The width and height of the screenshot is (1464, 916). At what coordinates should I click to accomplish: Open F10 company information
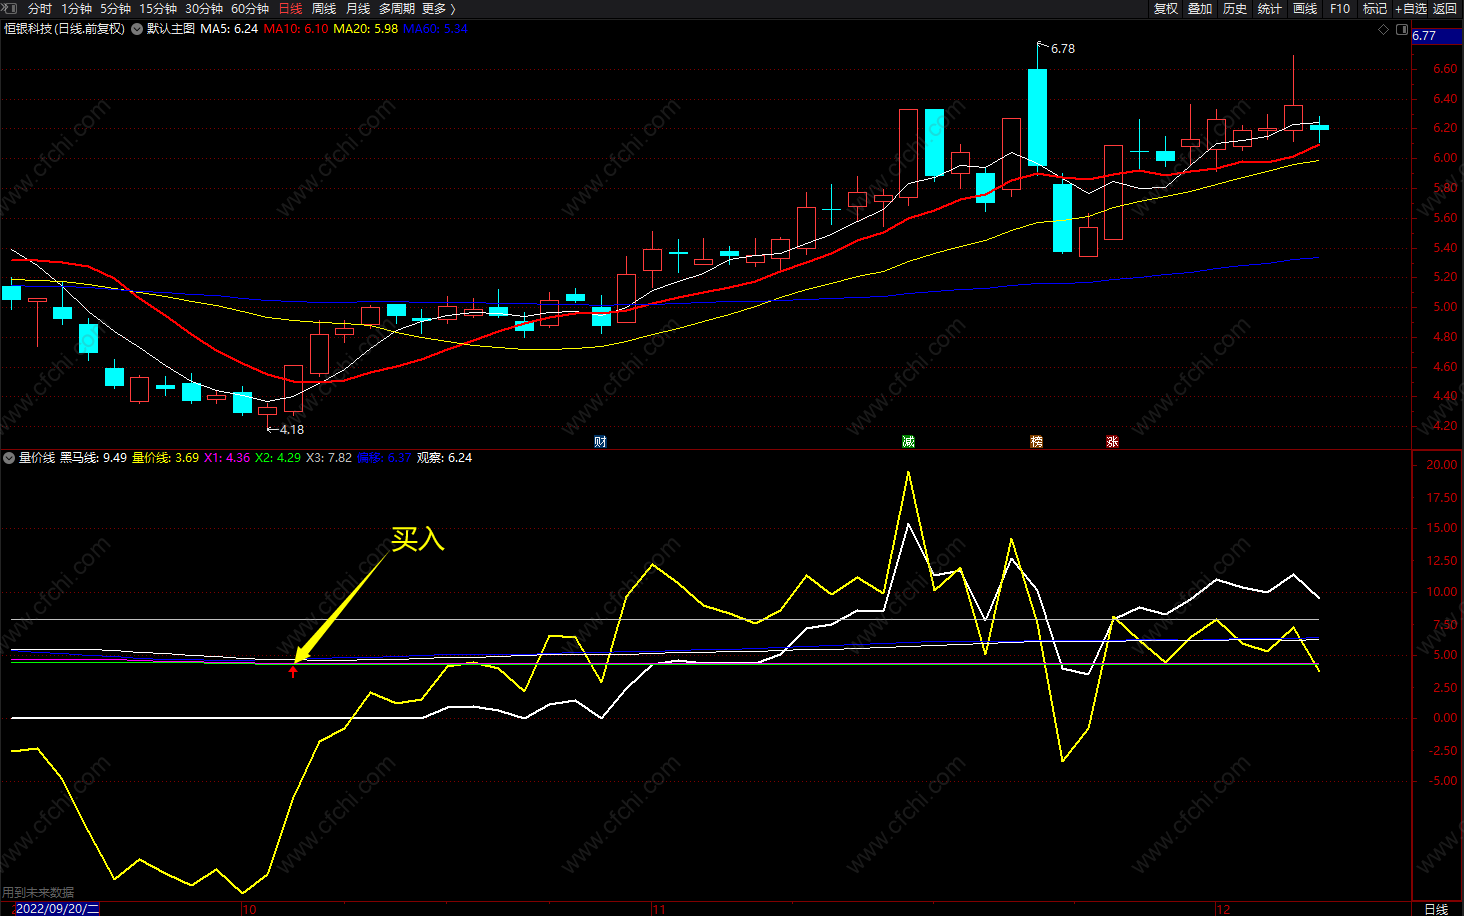point(1340,8)
